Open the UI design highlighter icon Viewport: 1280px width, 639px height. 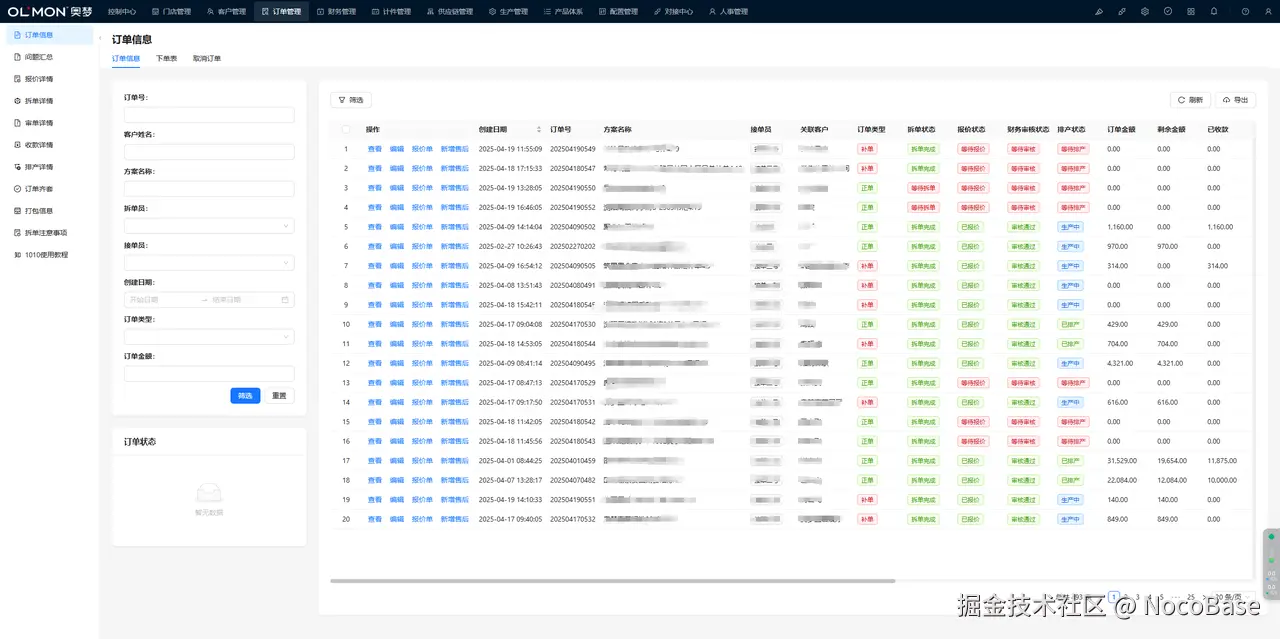[1099, 11]
